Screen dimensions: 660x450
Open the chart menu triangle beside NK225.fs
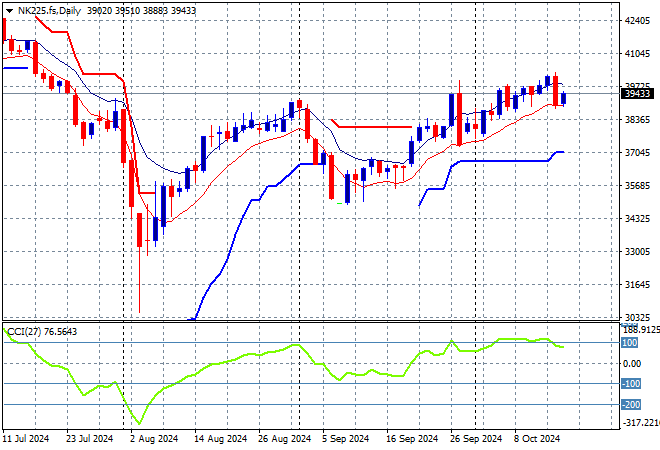(9, 11)
